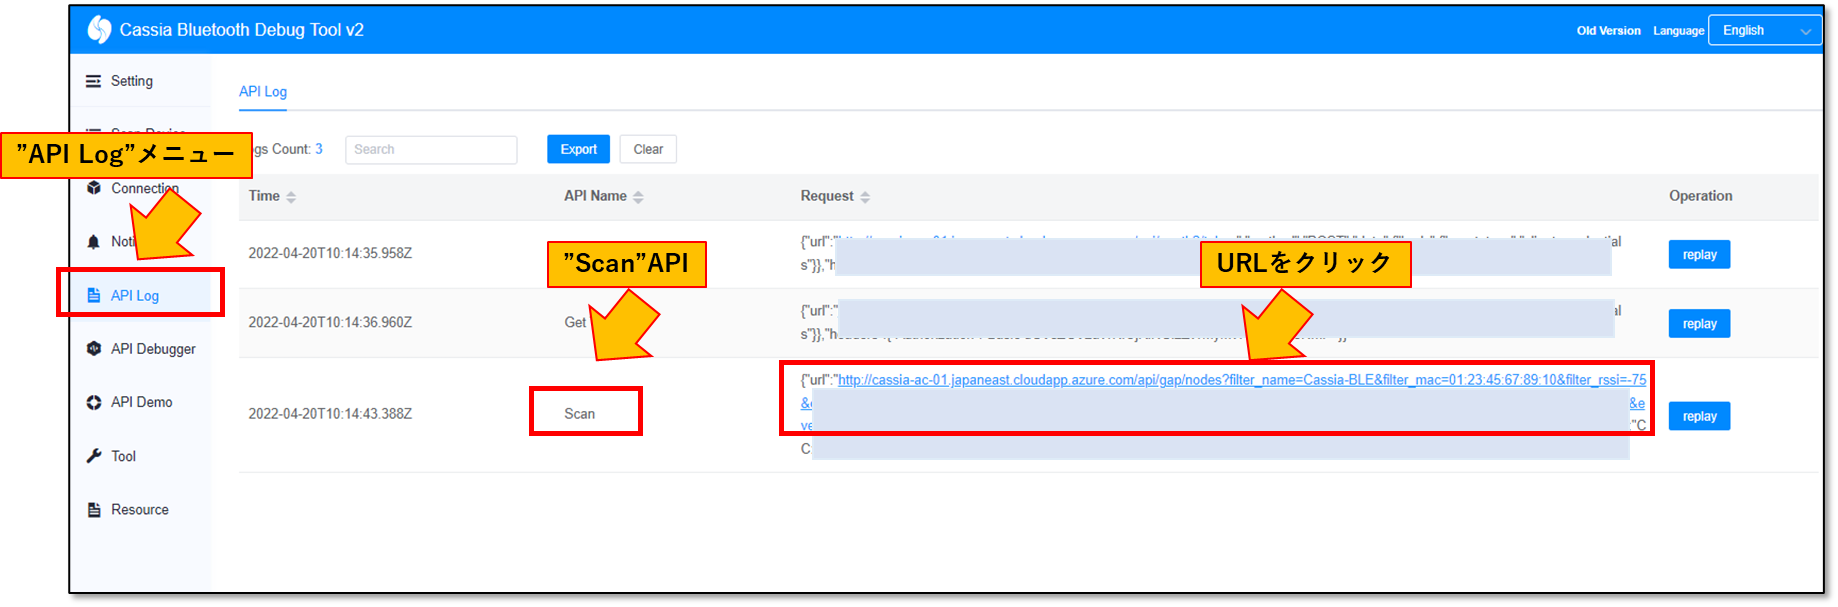
Task: Click the Export button
Action: [578, 149]
